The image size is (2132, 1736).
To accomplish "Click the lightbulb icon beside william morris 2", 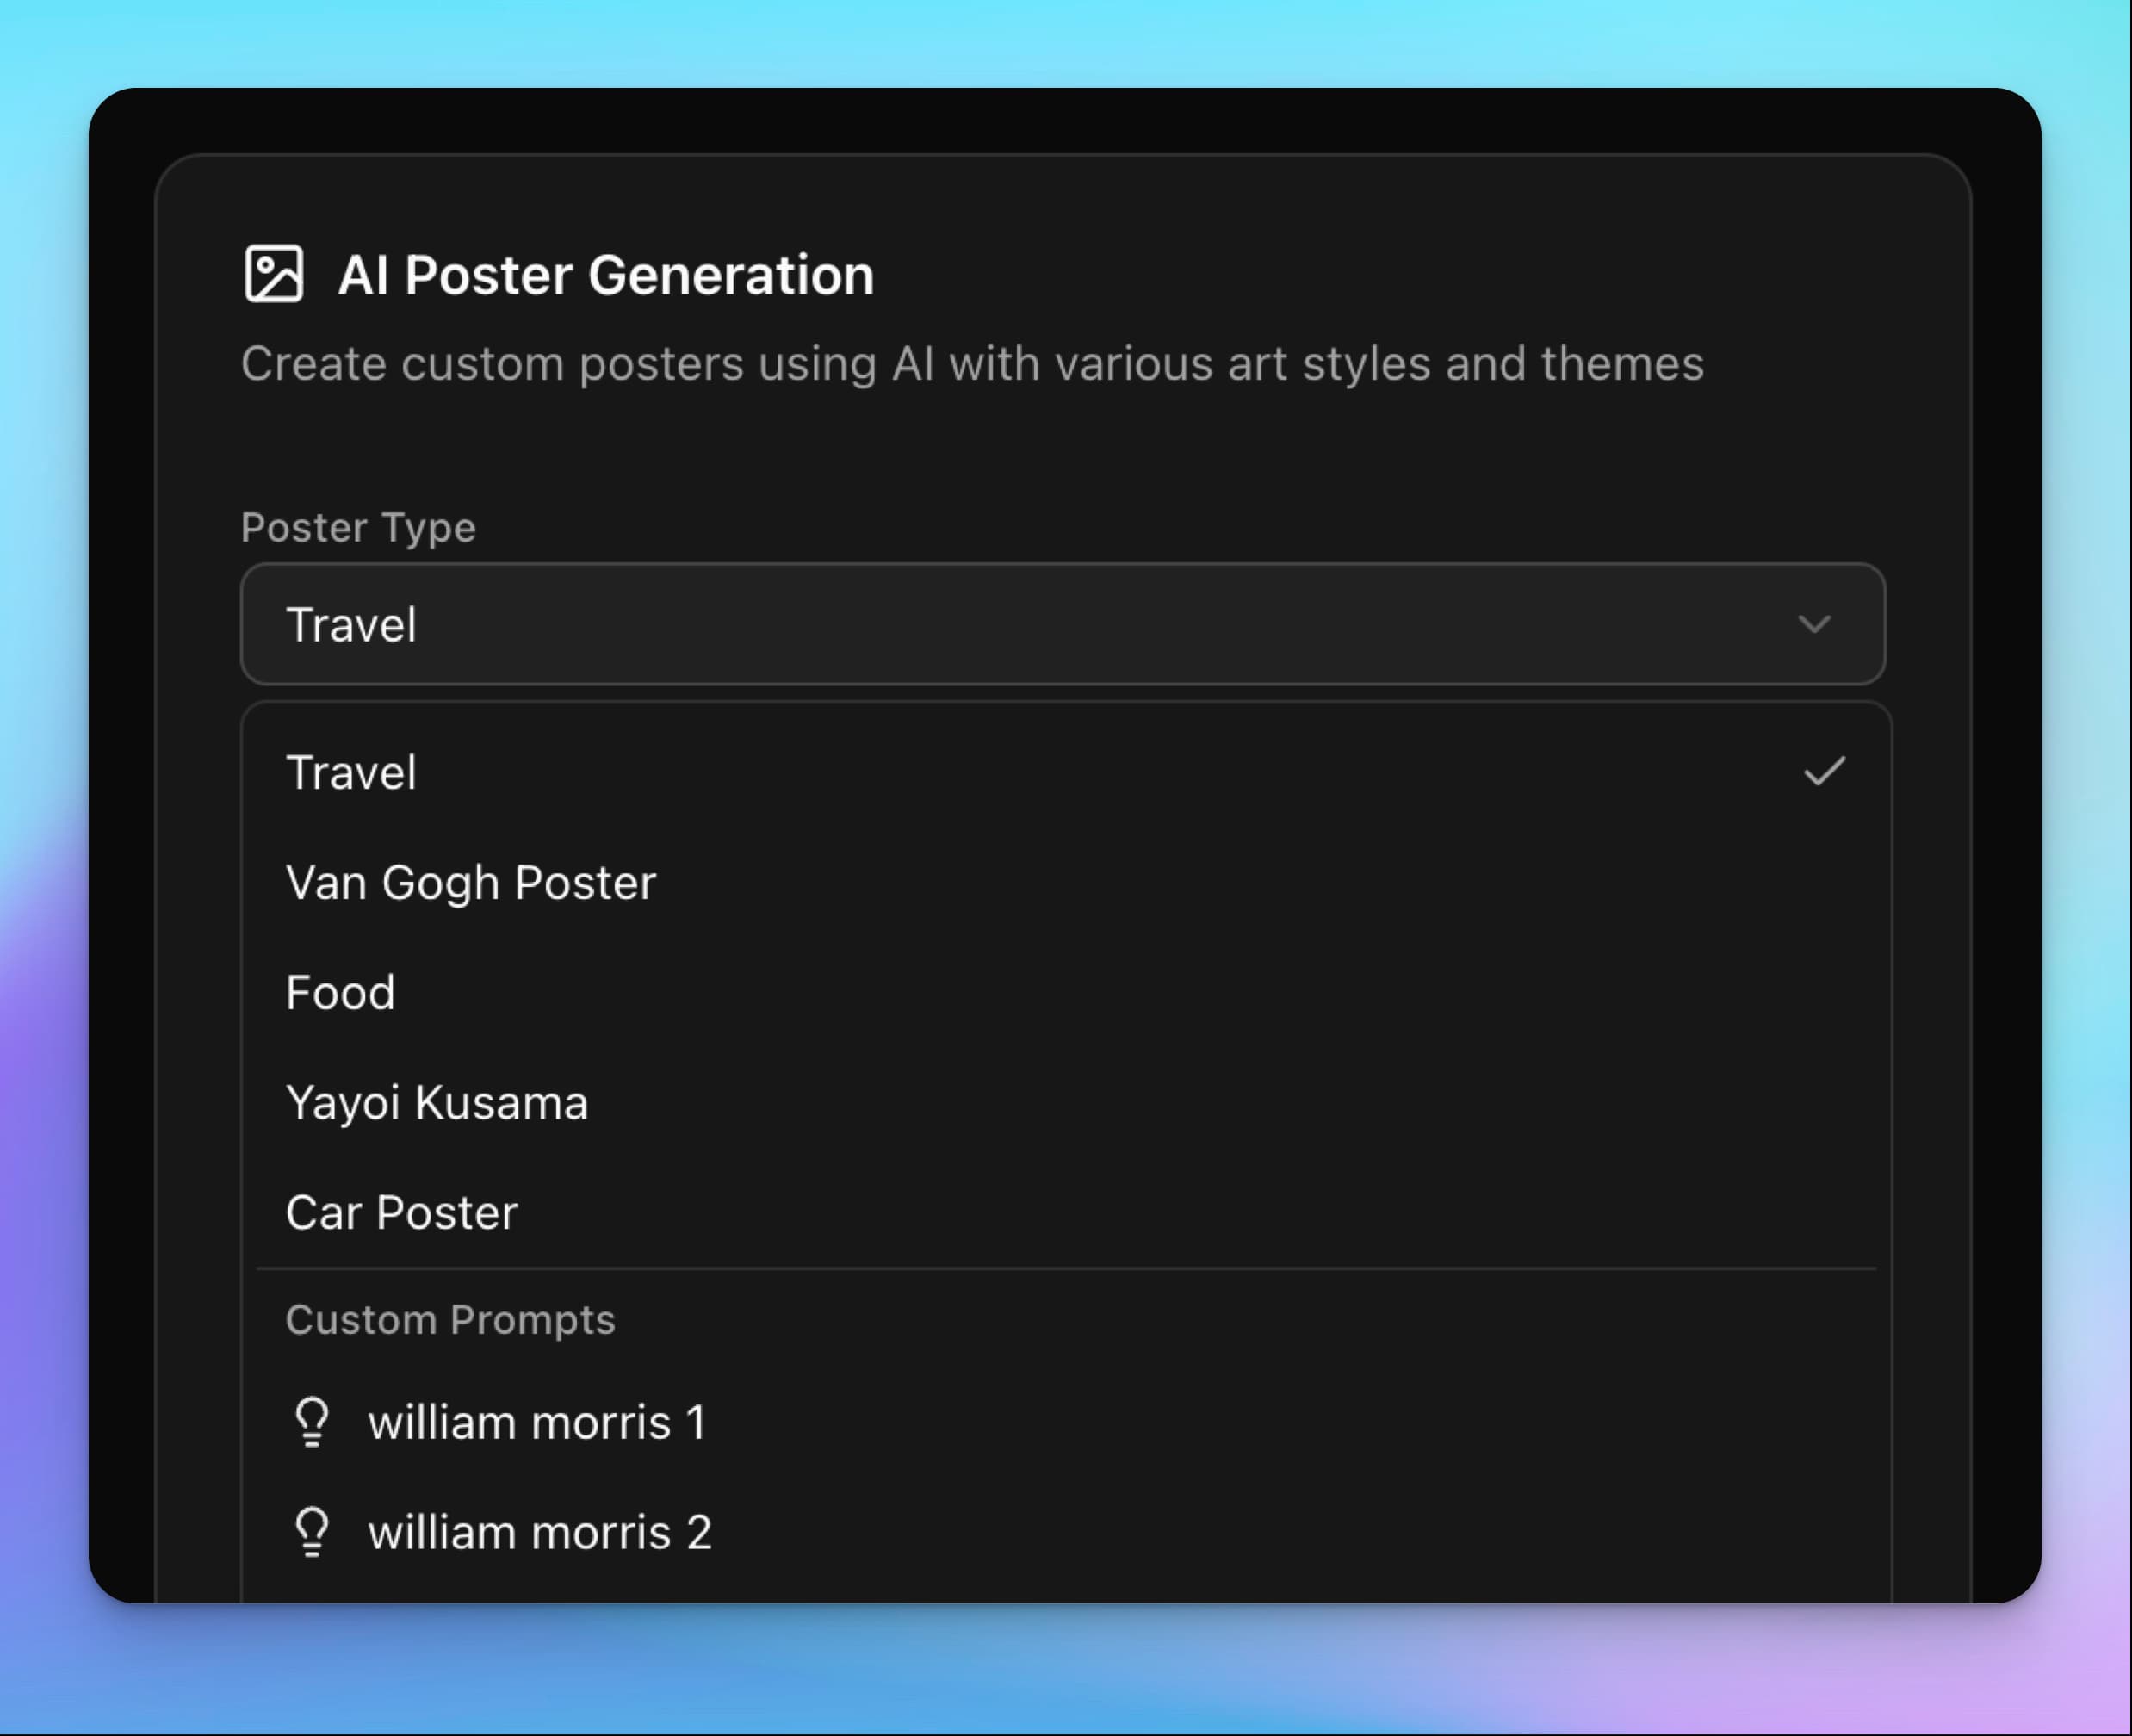I will coord(312,1531).
